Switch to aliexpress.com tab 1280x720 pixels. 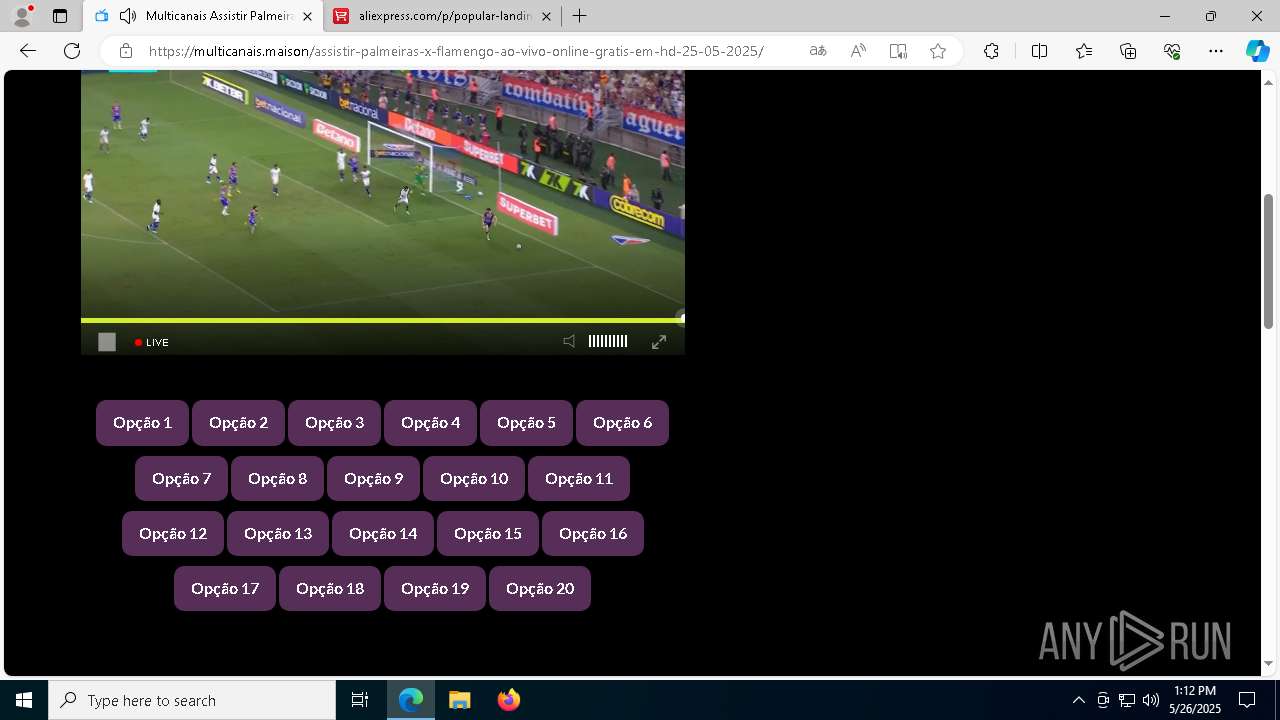point(444,16)
